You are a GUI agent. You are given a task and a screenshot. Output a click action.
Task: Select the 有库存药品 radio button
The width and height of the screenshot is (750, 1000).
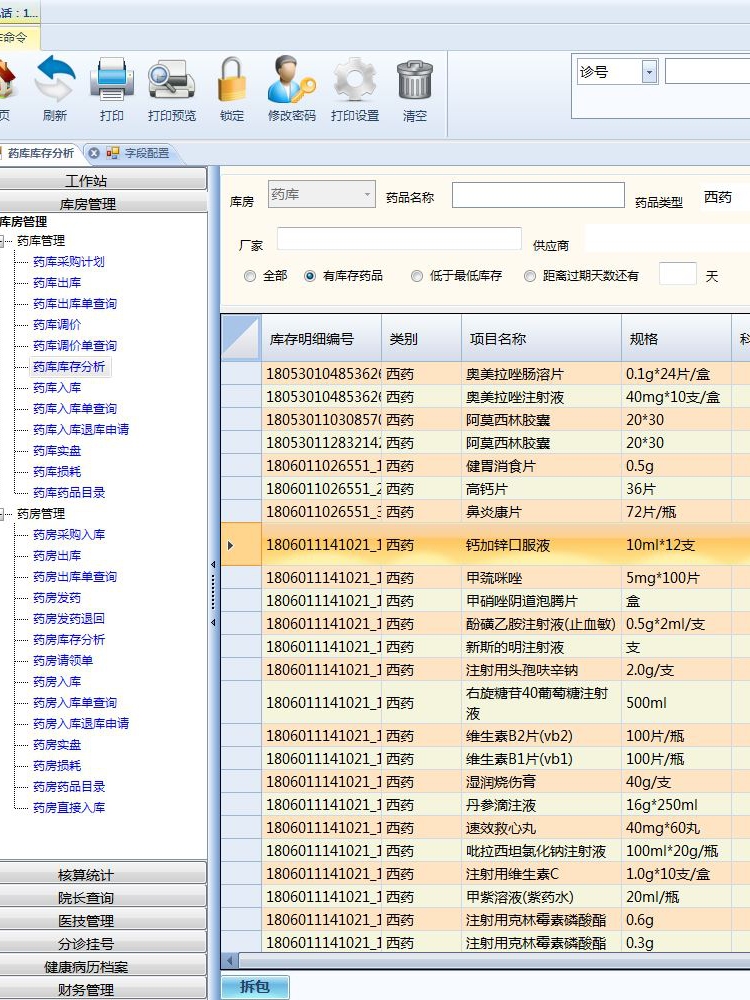pos(310,276)
